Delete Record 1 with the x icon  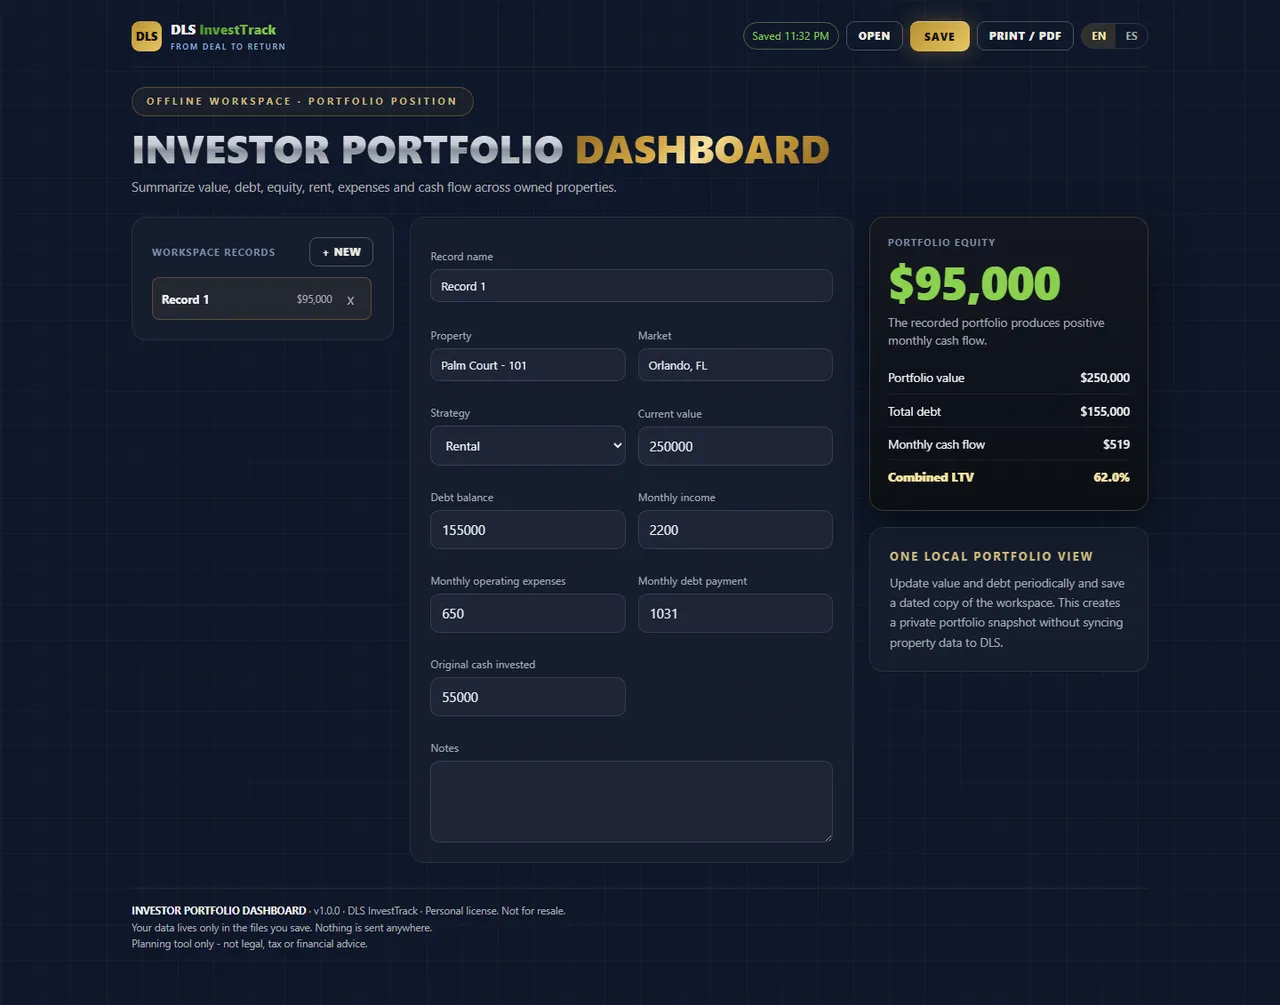350,300
